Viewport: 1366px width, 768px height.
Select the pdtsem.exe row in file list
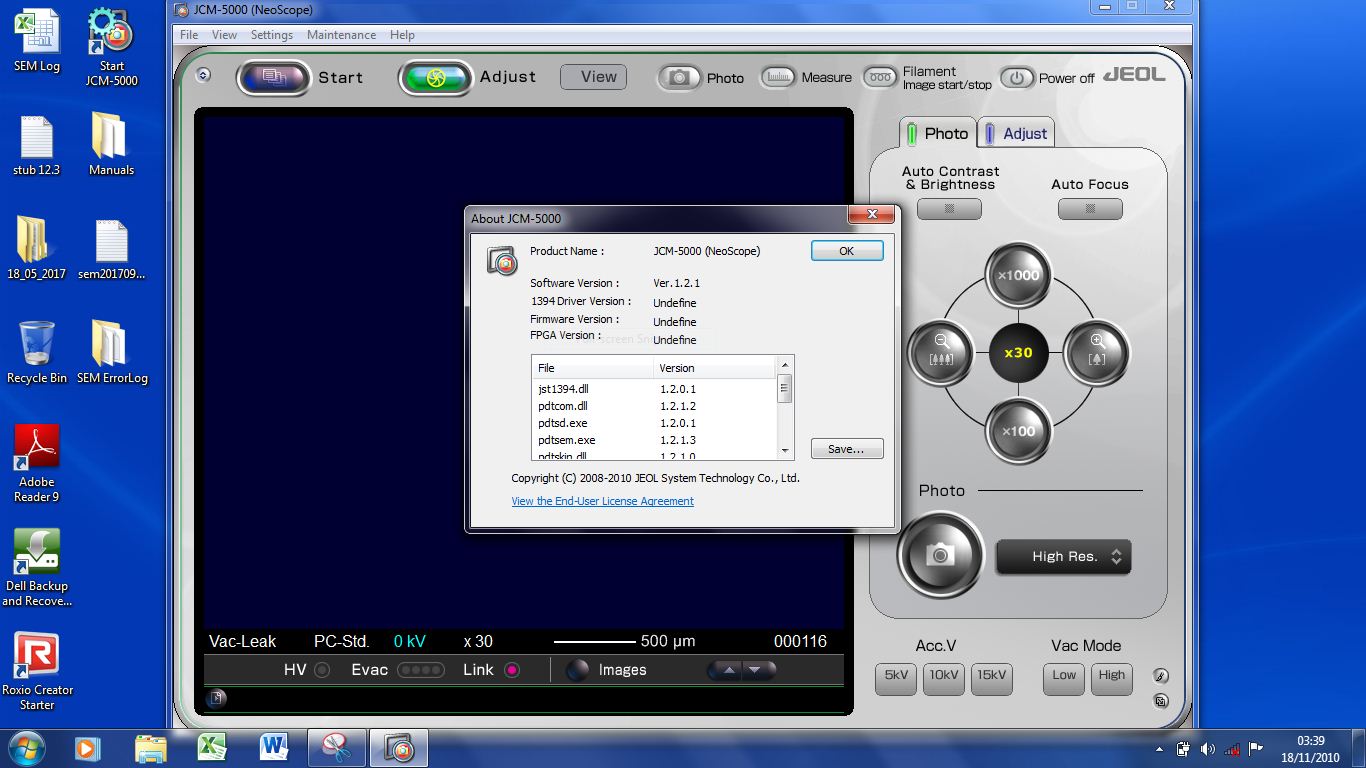coord(654,440)
